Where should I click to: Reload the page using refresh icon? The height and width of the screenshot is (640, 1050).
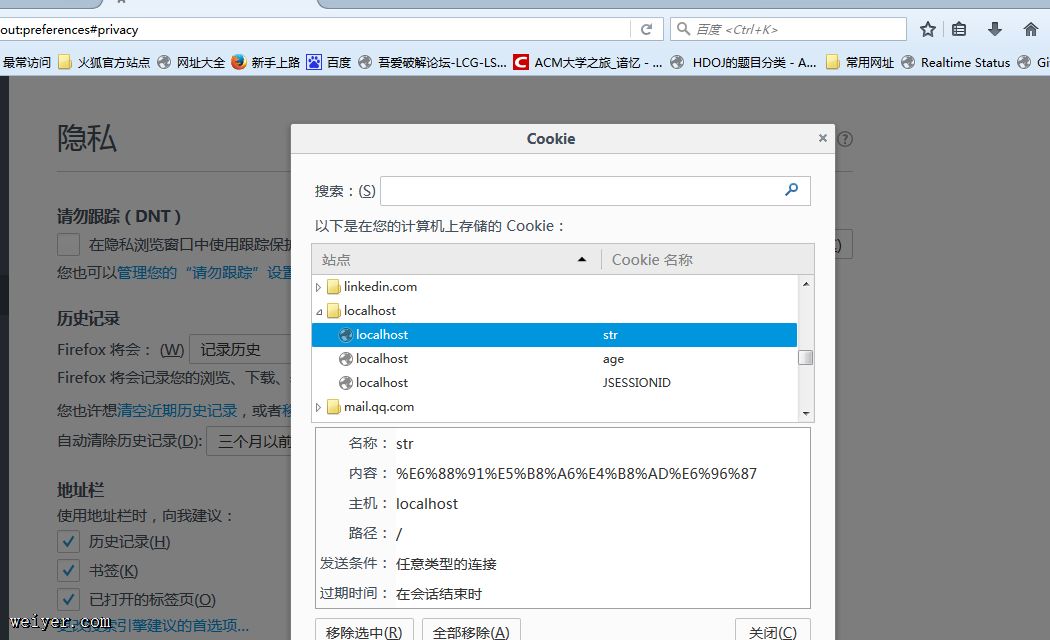tap(646, 29)
